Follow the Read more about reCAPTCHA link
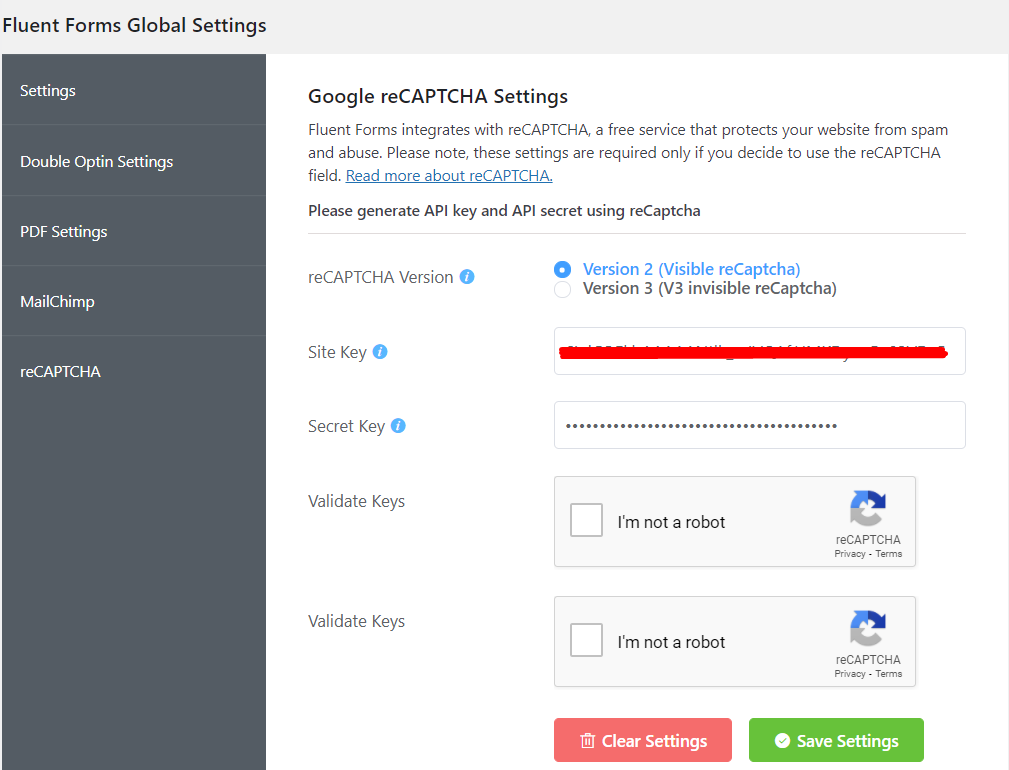This screenshot has width=1009, height=770. [x=449, y=176]
